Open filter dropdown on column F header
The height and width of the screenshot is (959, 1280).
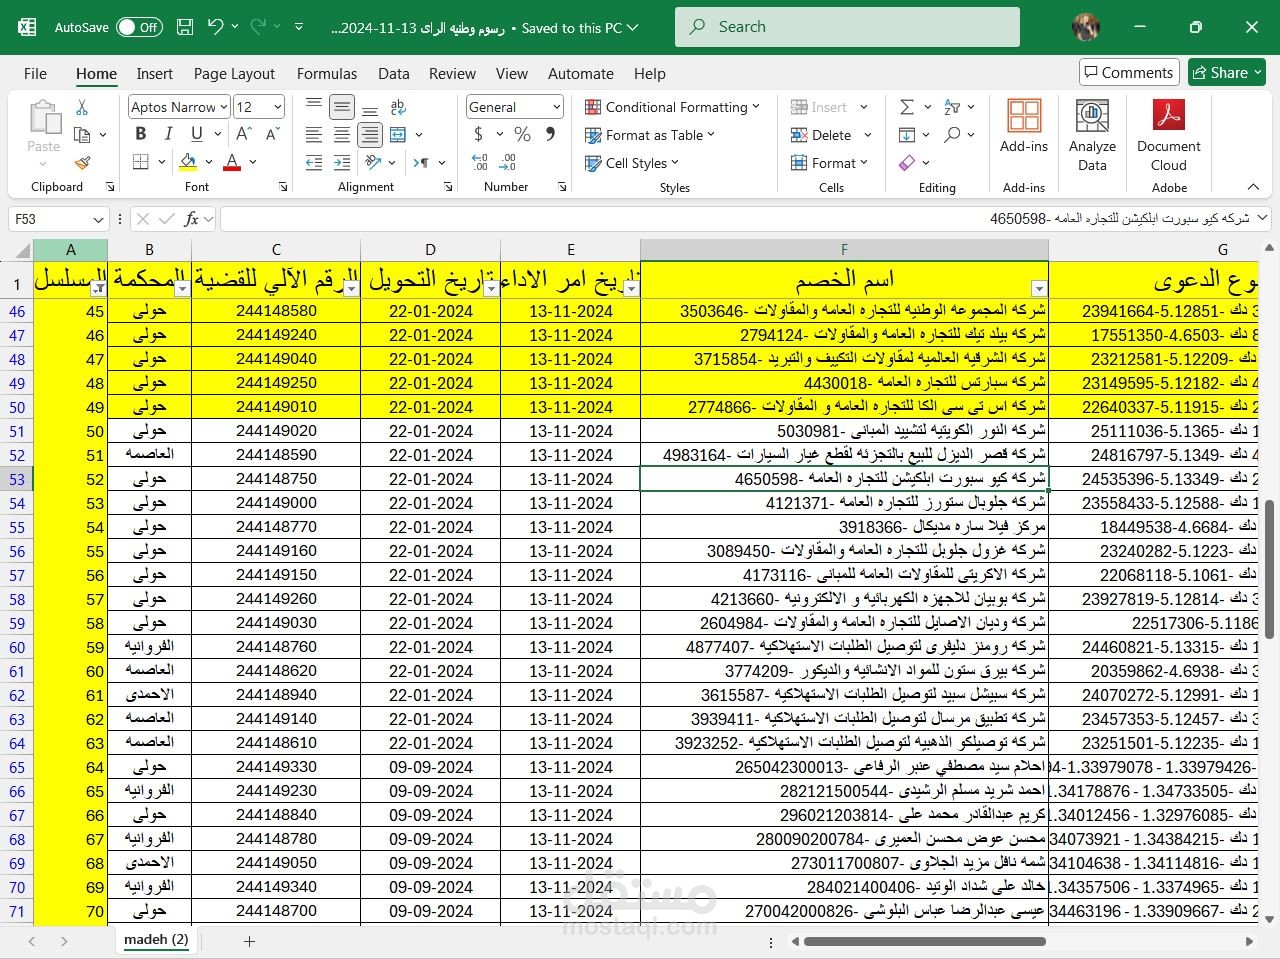pyautogui.click(x=1039, y=289)
